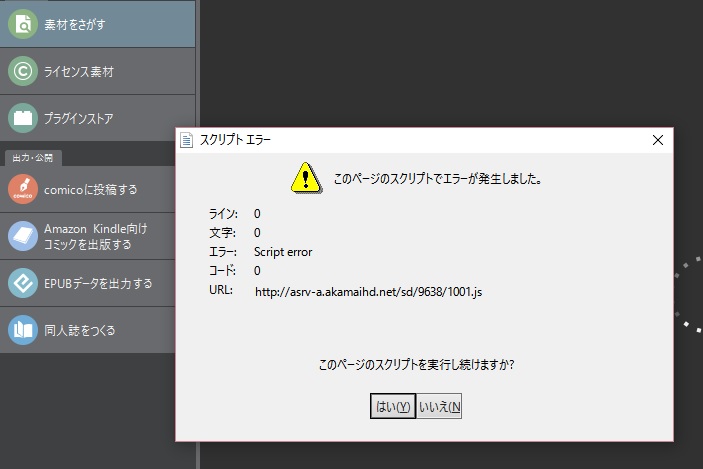
Task: Click the いいえ(N) button
Action: coord(439,406)
